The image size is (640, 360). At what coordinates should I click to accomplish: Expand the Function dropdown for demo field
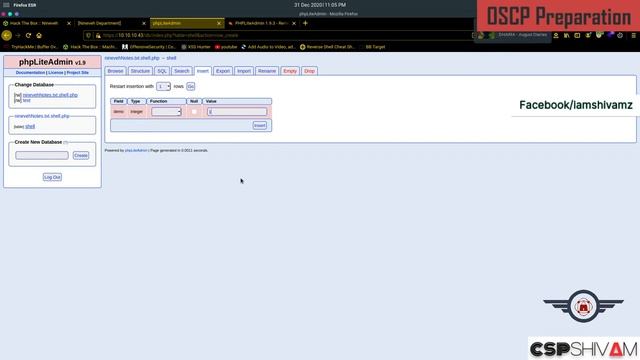coord(166,112)
